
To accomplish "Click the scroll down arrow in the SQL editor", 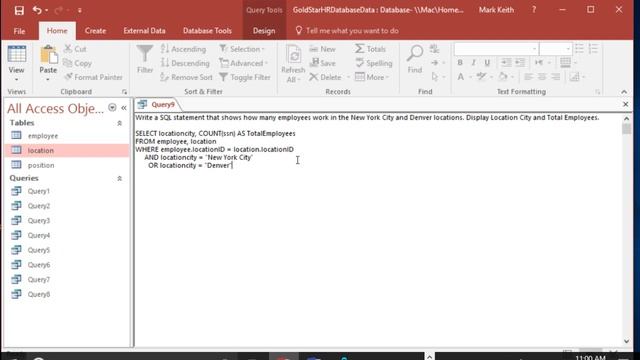I will pyautogui.click(x=627, y=341).
